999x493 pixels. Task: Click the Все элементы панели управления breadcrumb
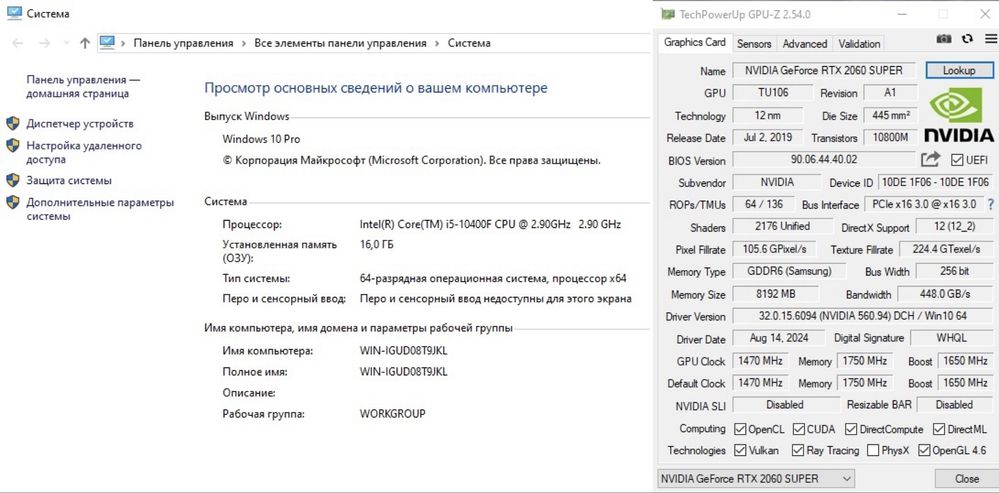click(340, 43)
